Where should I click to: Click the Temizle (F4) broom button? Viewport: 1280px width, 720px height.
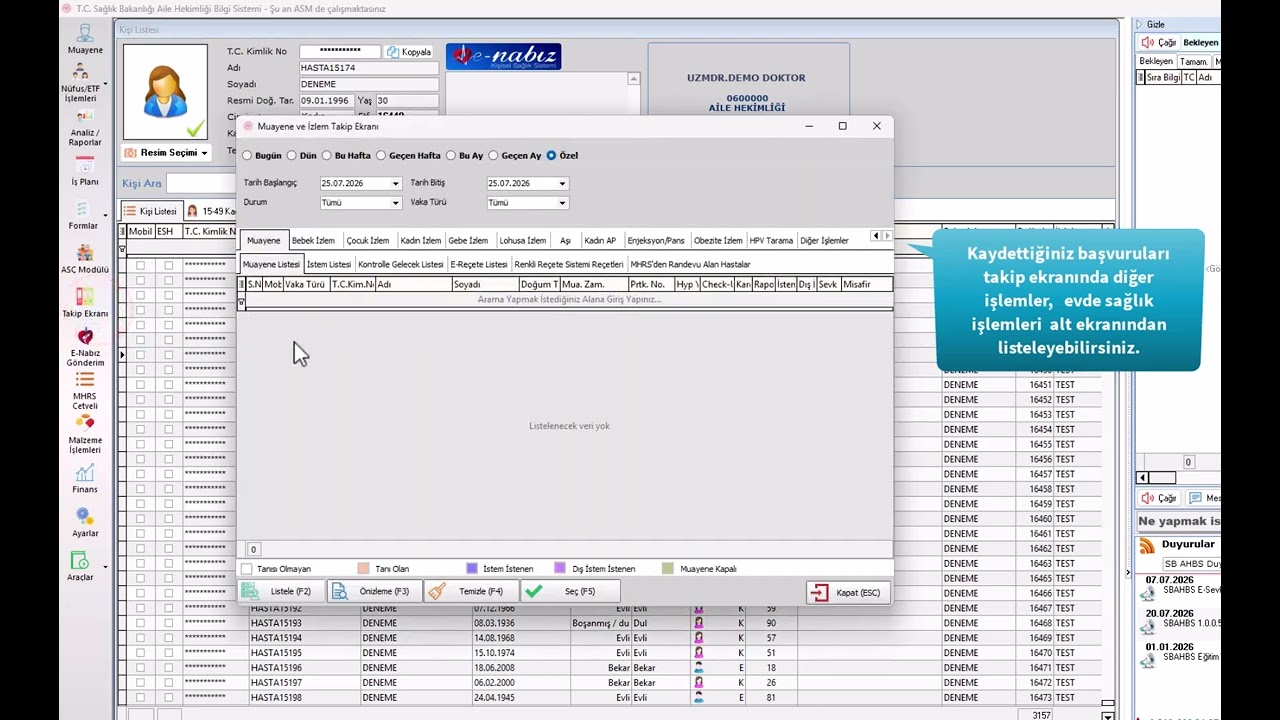click(x=470, y=592)
